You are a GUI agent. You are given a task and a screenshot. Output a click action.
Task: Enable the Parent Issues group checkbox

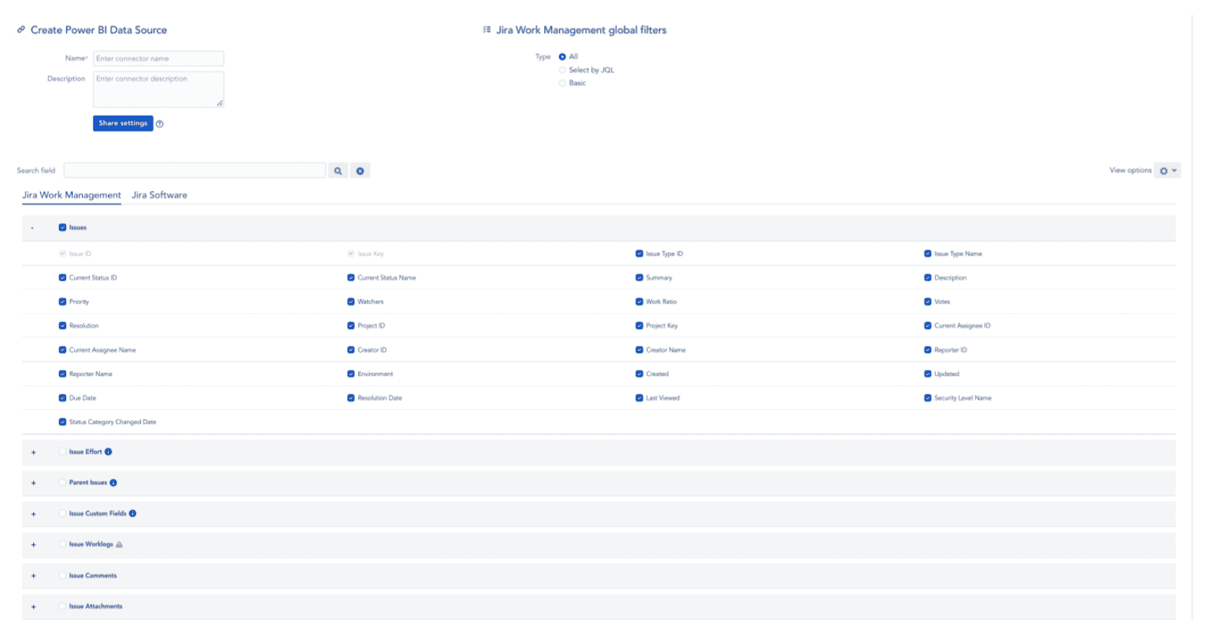(63, 483)
